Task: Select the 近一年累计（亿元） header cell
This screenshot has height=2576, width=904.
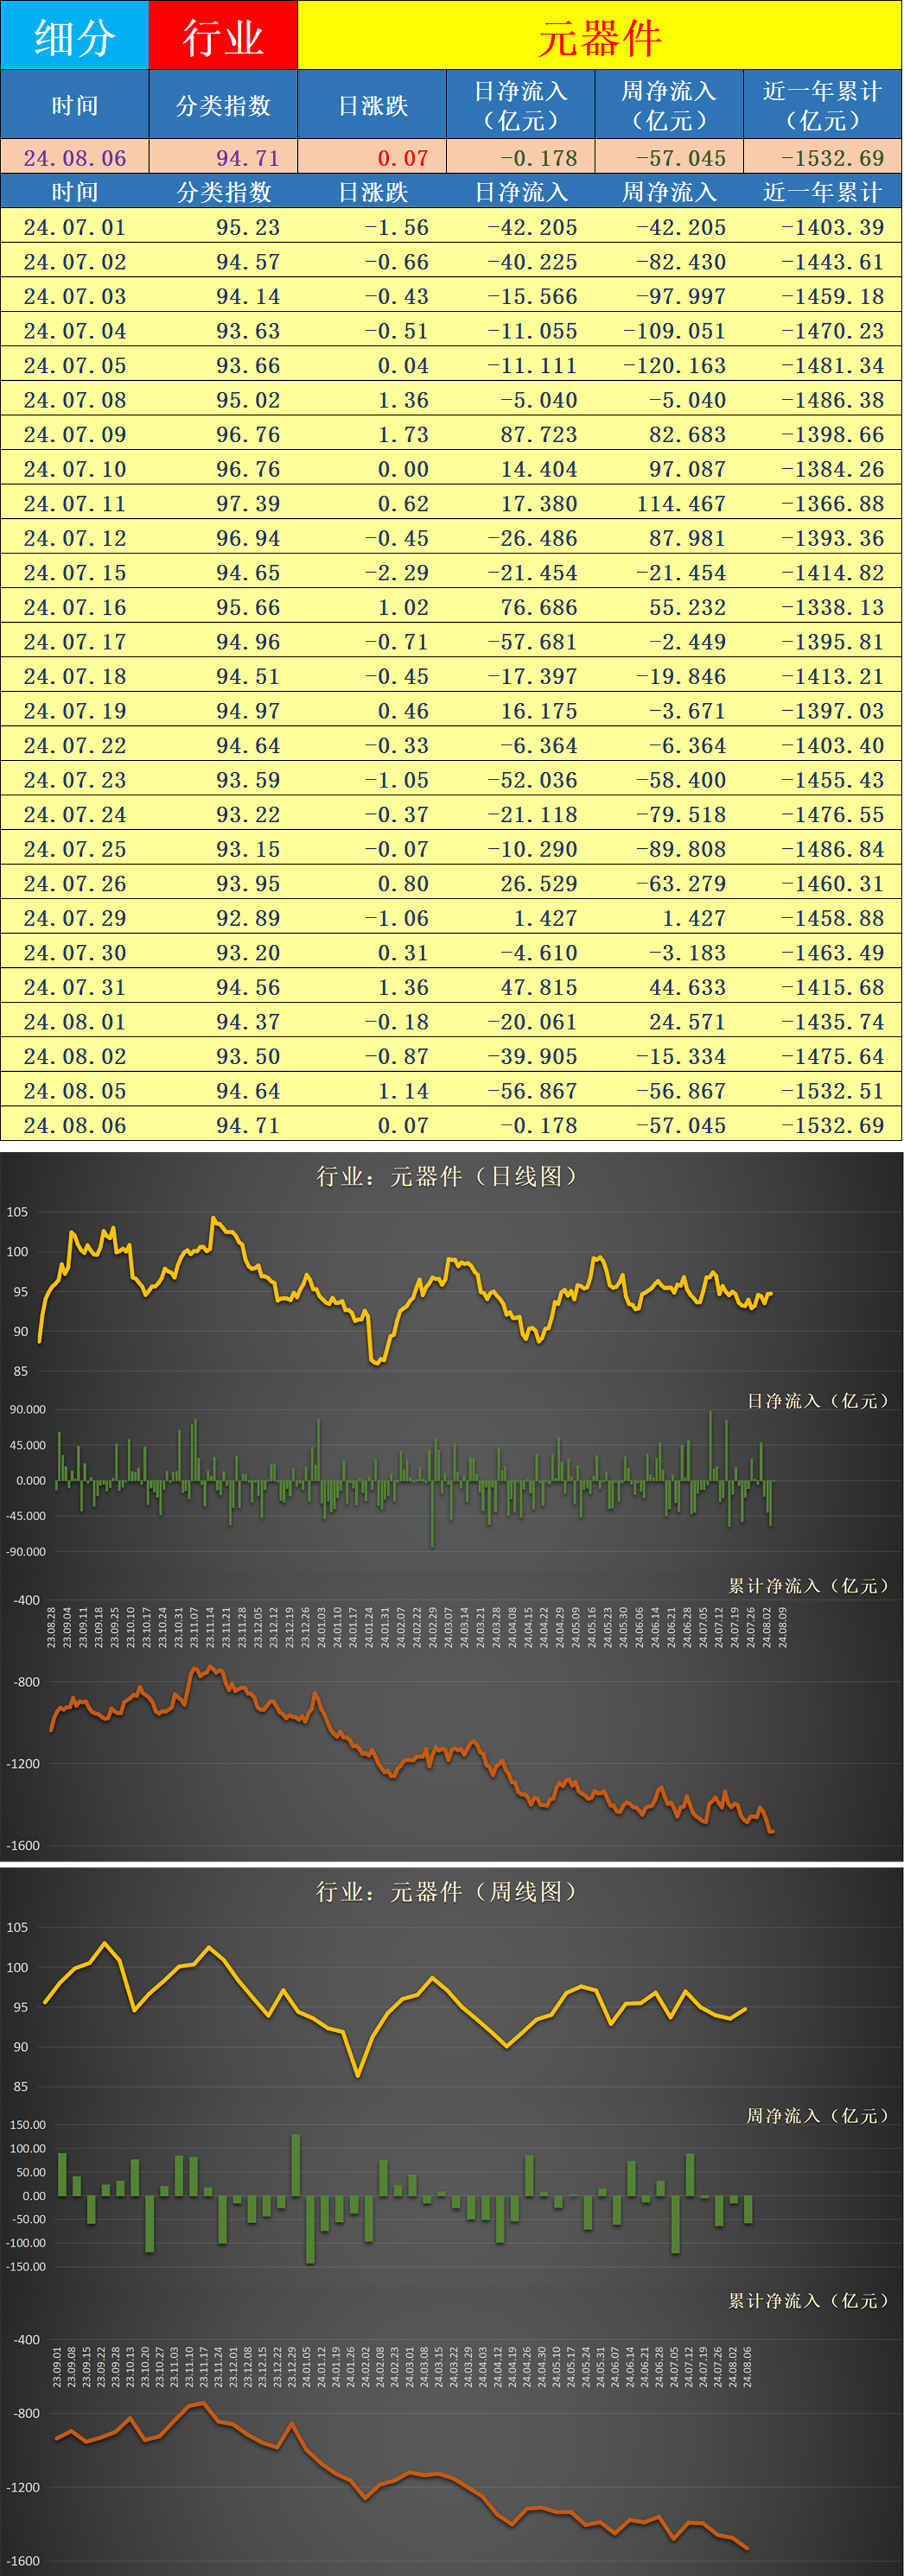Action: click(x=823, y=105)
